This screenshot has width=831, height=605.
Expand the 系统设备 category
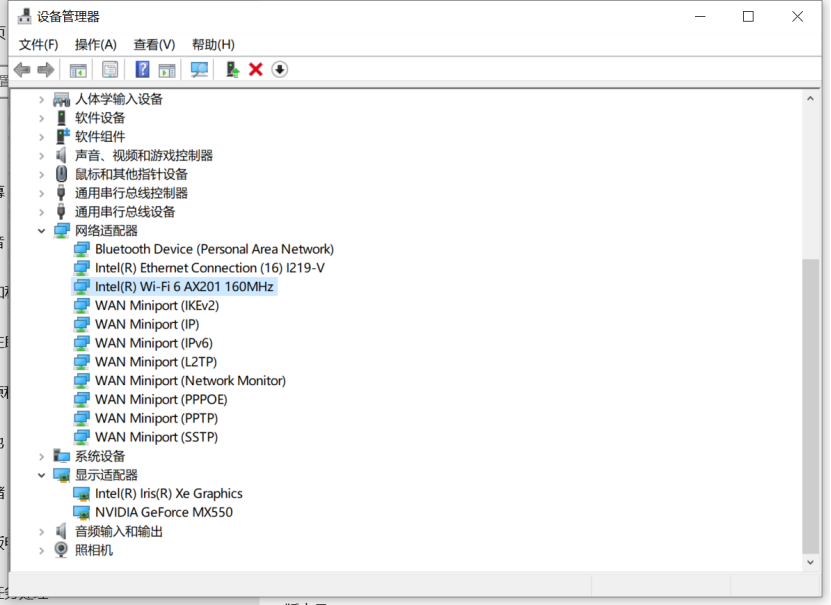(x=41, y=456)
